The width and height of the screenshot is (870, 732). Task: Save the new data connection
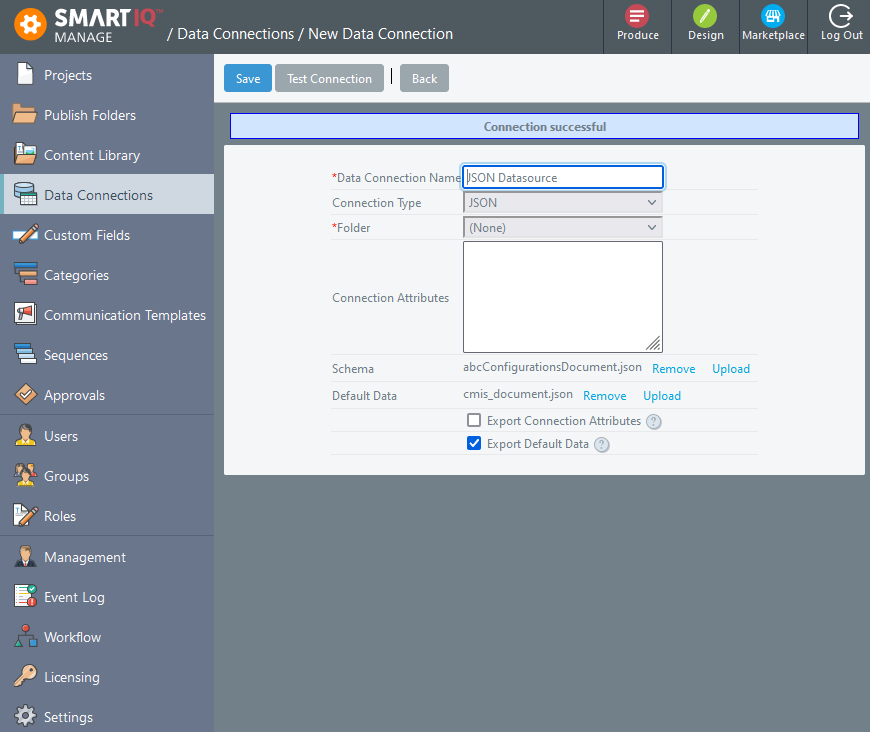248,78
